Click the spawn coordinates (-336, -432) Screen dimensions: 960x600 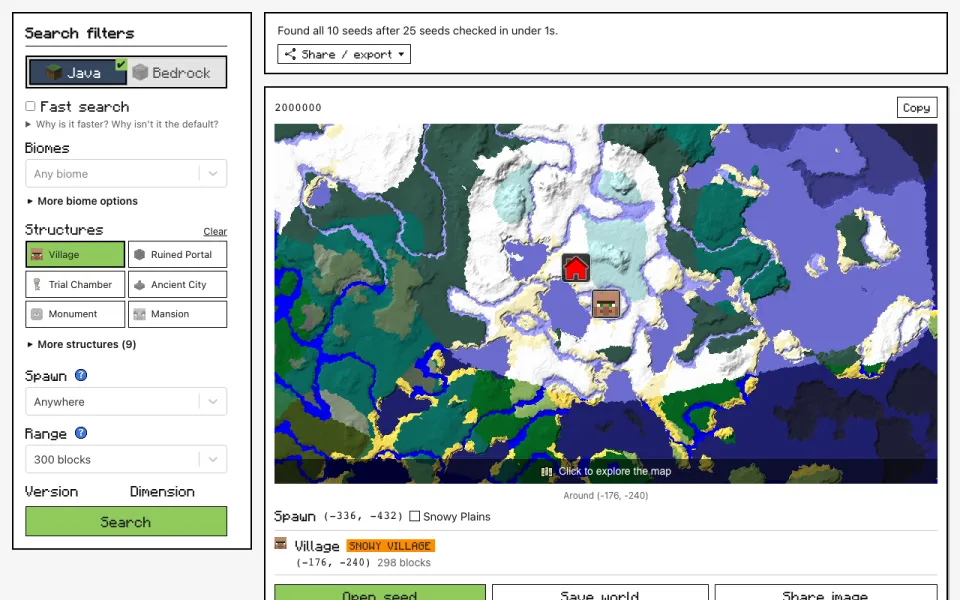click(x=363, y=516)
